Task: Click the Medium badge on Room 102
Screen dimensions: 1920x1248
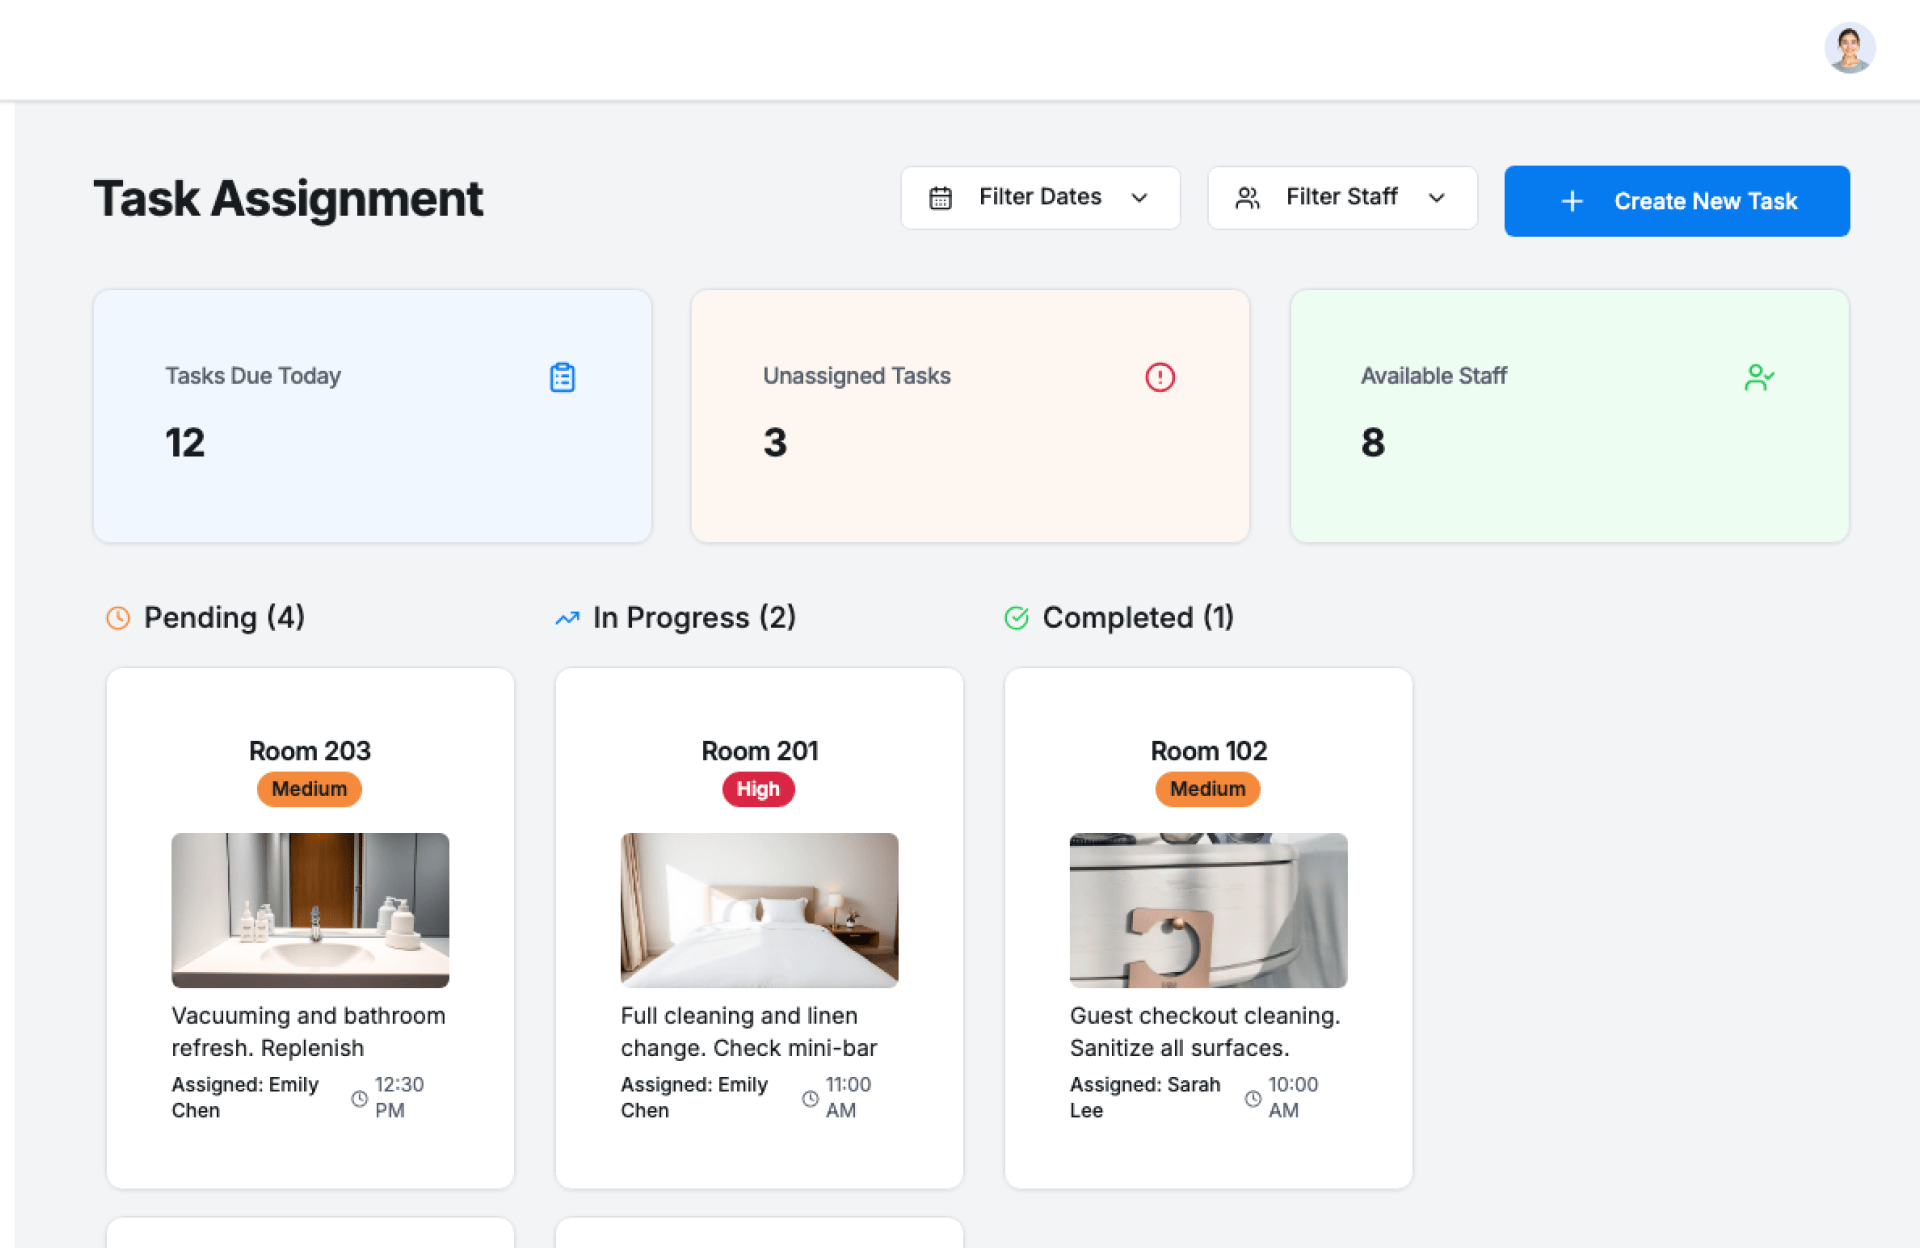Action: tap(1207, 789)
